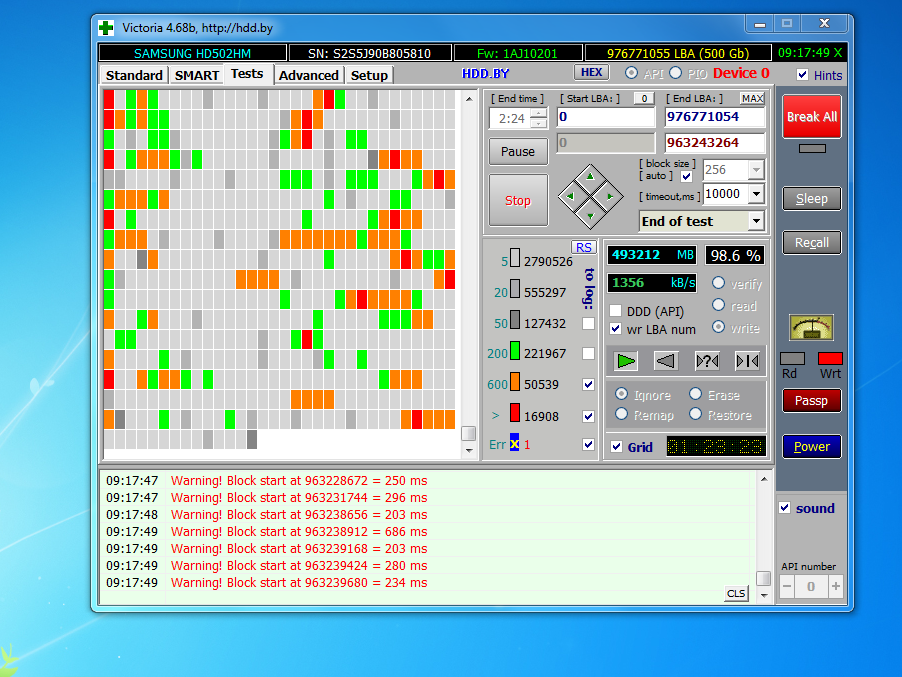This screenshot has width=902, height=677.
Task: Stop the surface test
Action: click(518, 200)
